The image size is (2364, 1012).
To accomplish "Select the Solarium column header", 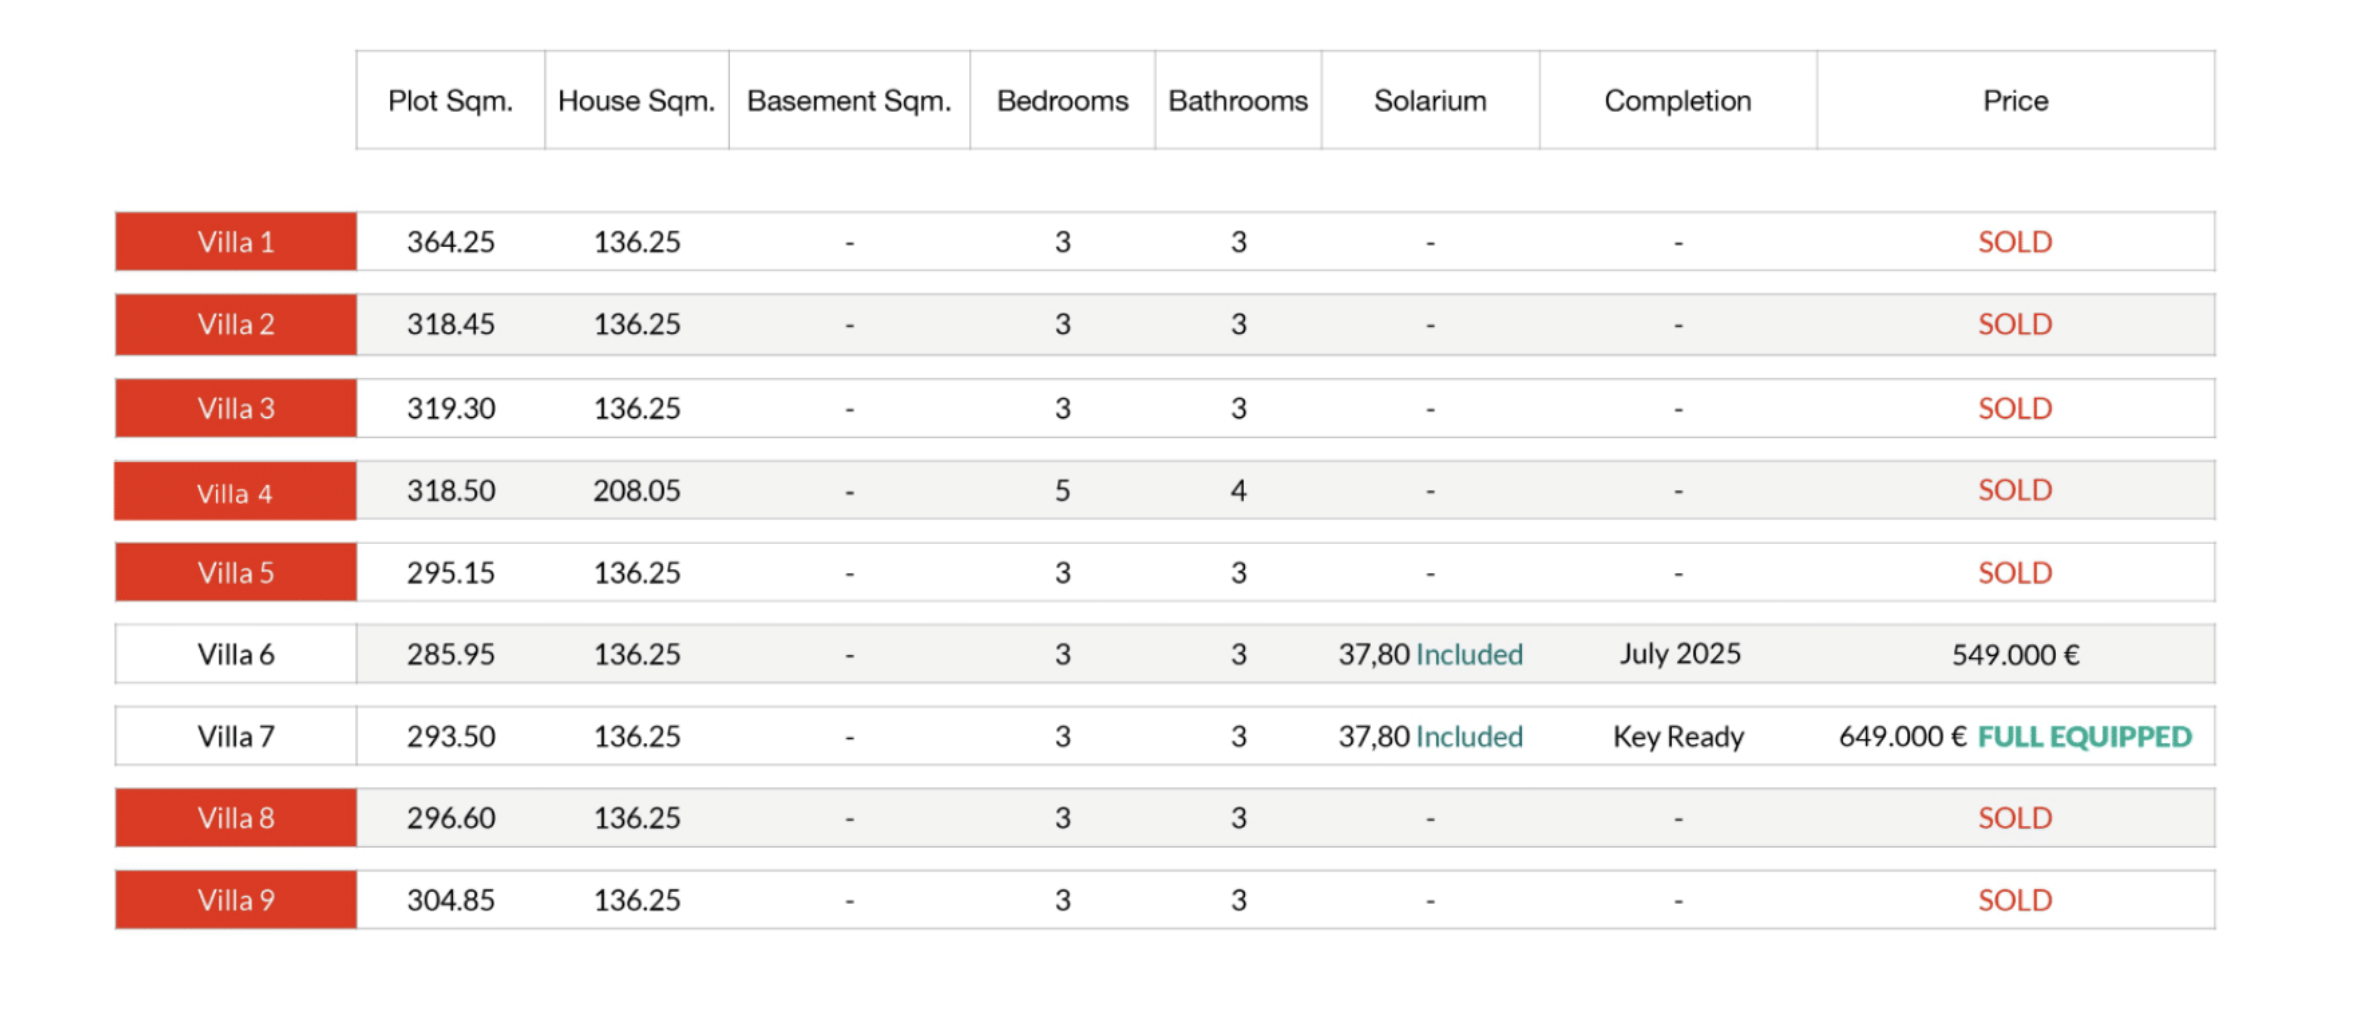I will pos(1430,100).
